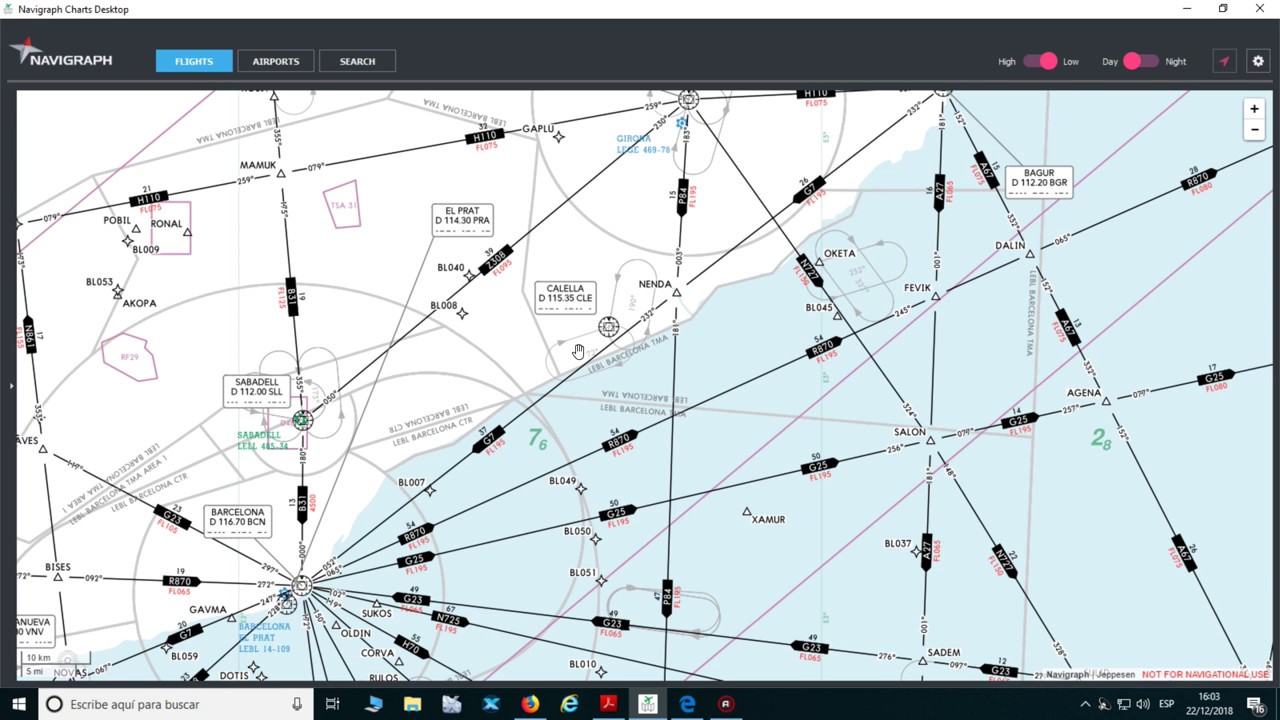This screenshot has height=720, width=1280.
Task: Click the GAPLU waypoint label
Action: [x=538, y=129]
